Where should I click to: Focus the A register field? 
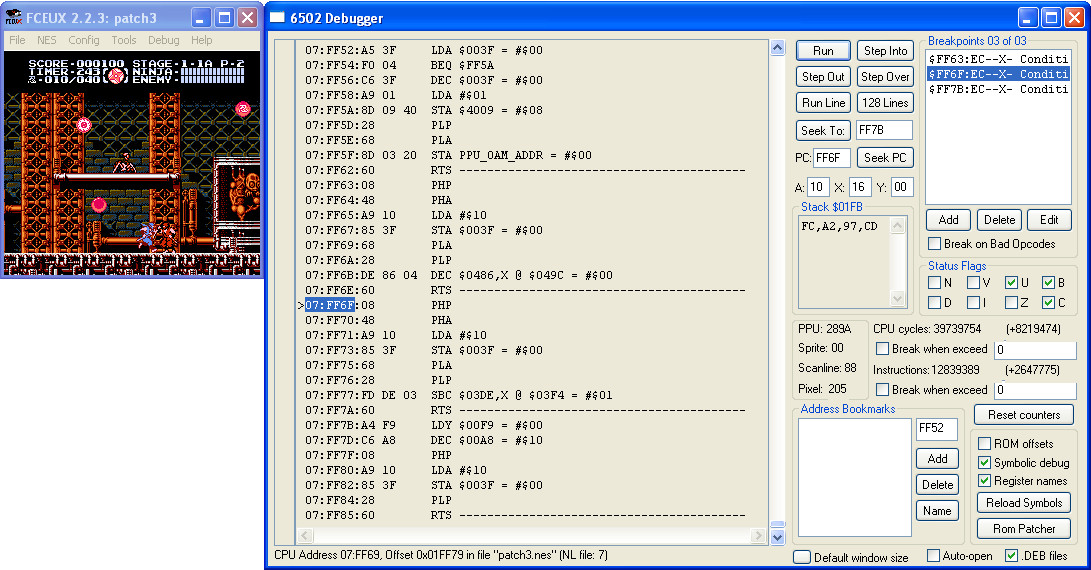(x=818, y=187)
